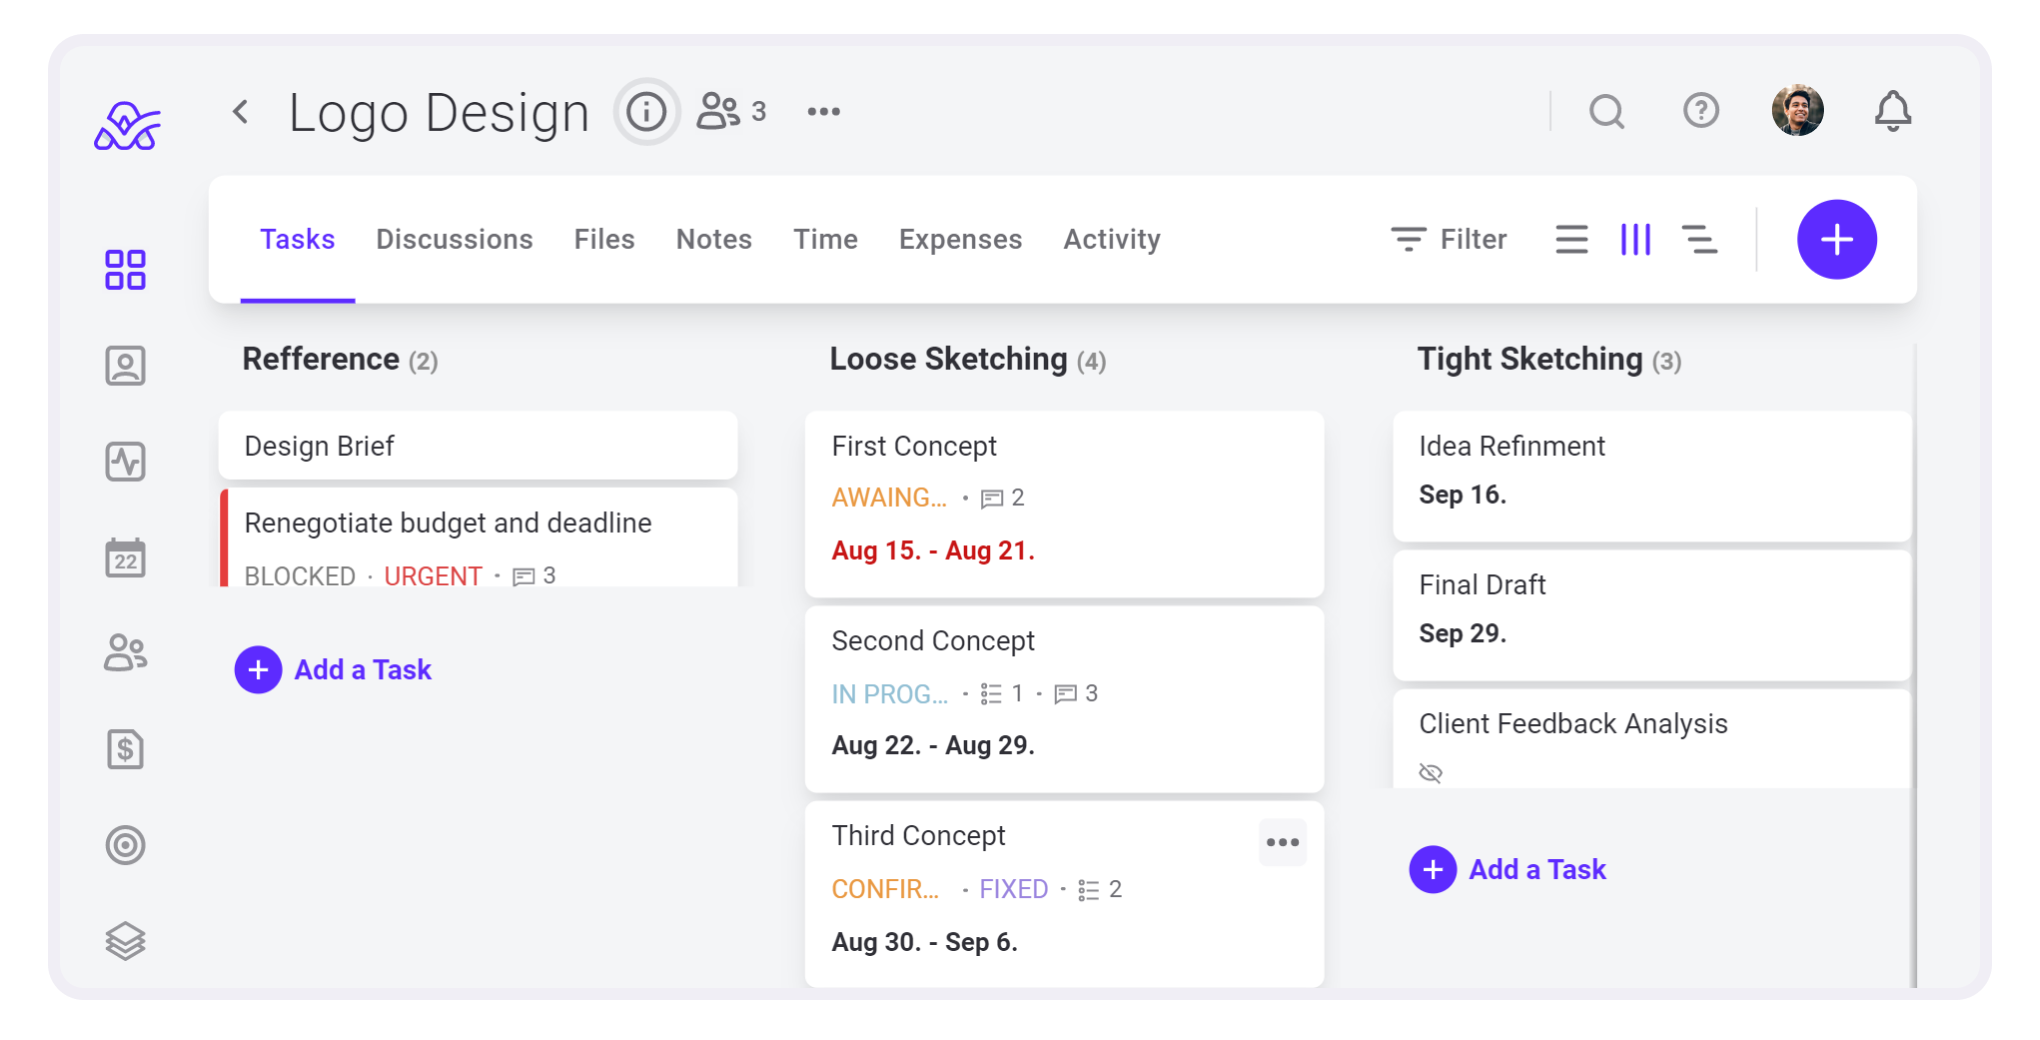Open the Team members icon in sidebar
The image size is (2040, 1040).
coord(125,653)
